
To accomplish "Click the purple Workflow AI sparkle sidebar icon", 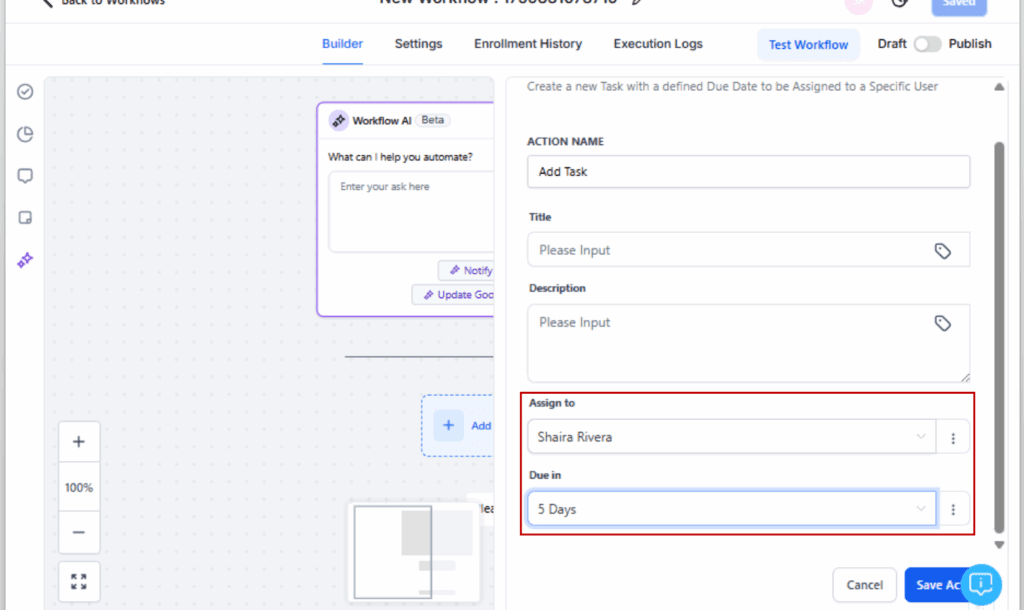I will (x=25, y=260).
